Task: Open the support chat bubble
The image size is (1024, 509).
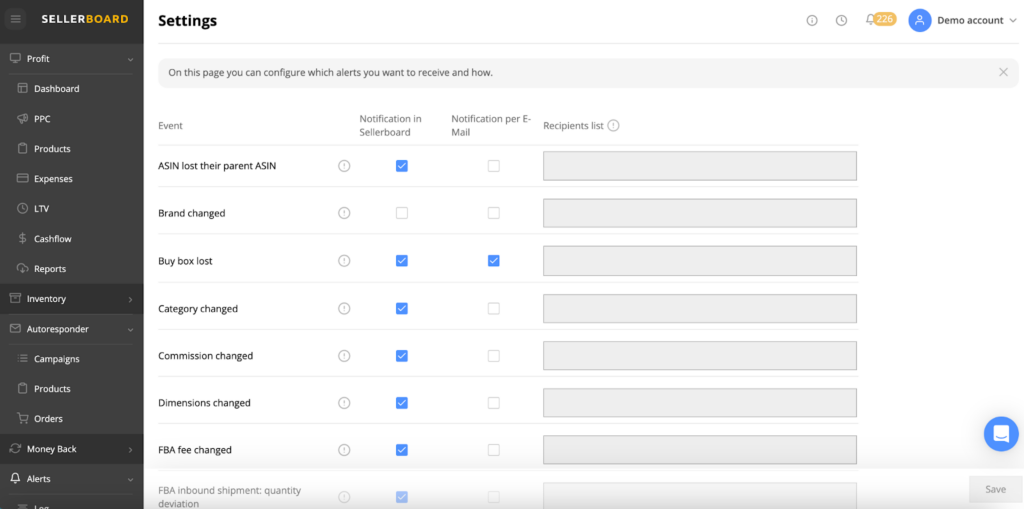Action: (x=1001, y=433)
